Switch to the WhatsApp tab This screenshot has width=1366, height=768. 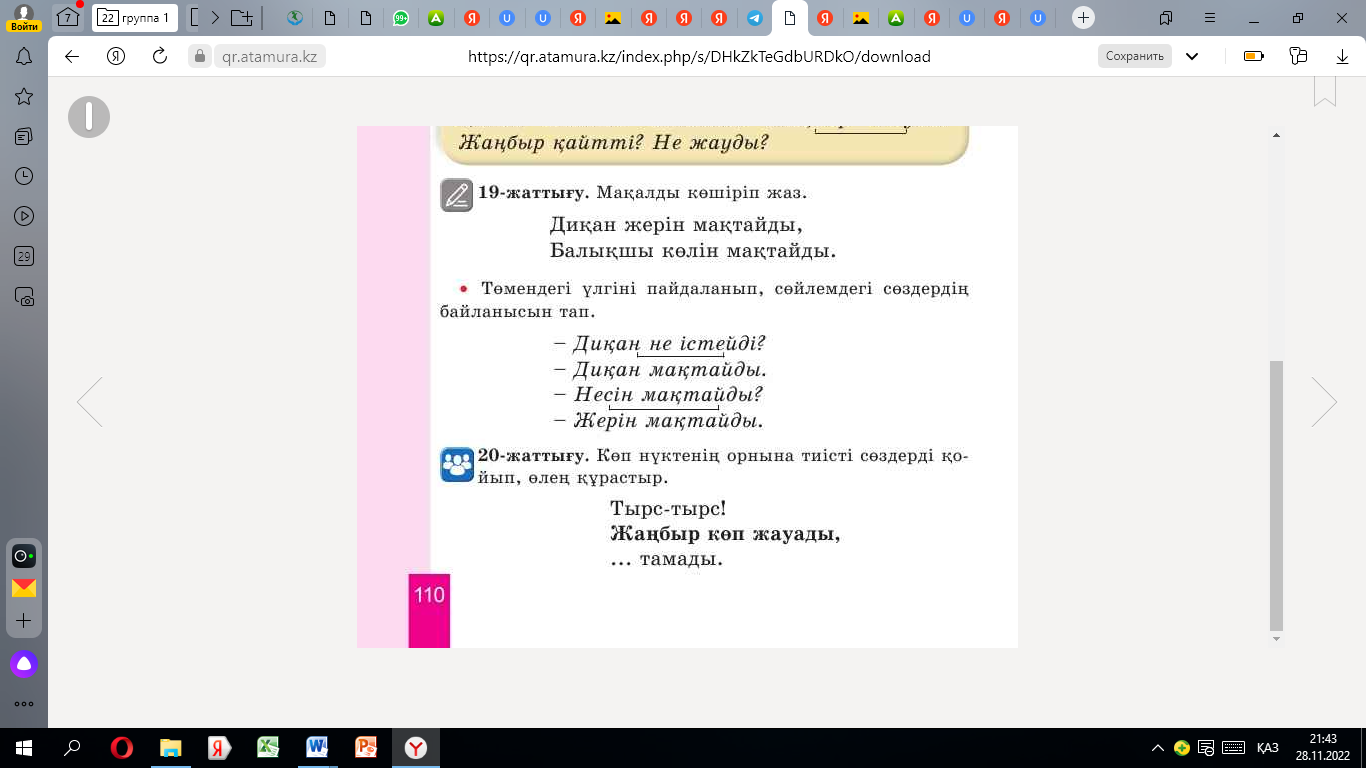pyautogui.click(x=401, y=17)
